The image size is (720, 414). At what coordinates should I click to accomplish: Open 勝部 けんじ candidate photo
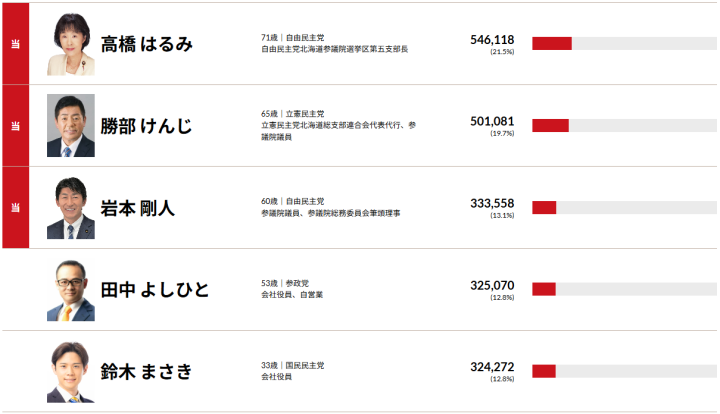71,126
